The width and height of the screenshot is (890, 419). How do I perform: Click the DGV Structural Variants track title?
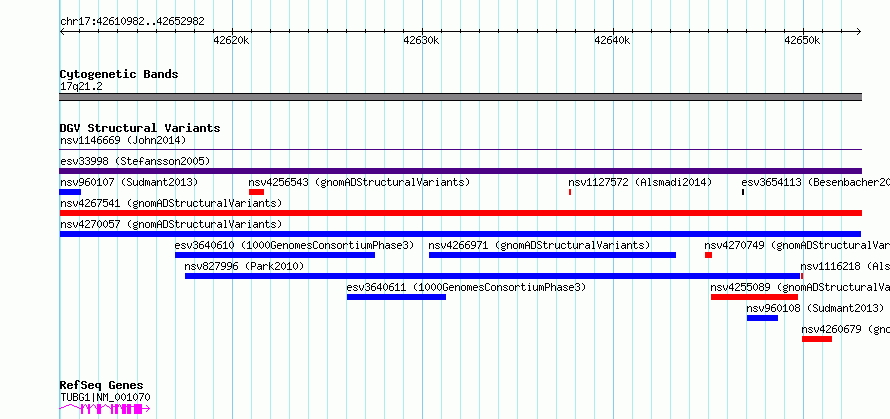[140, 128]
